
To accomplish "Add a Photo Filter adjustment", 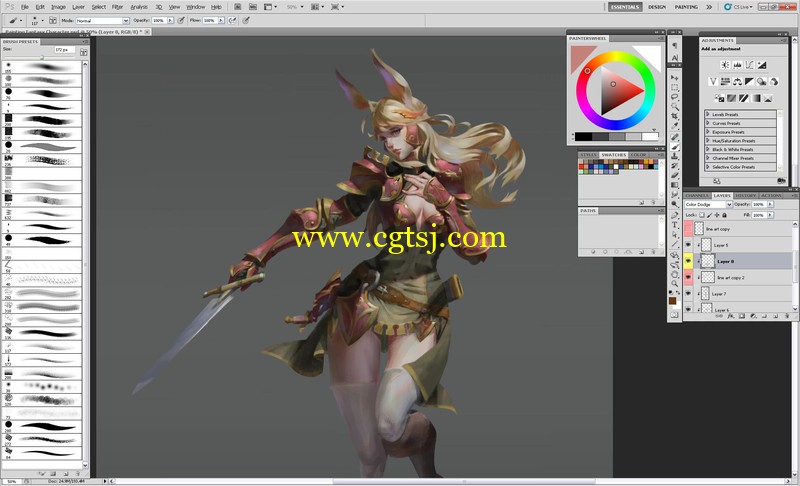I will [762, 82].
